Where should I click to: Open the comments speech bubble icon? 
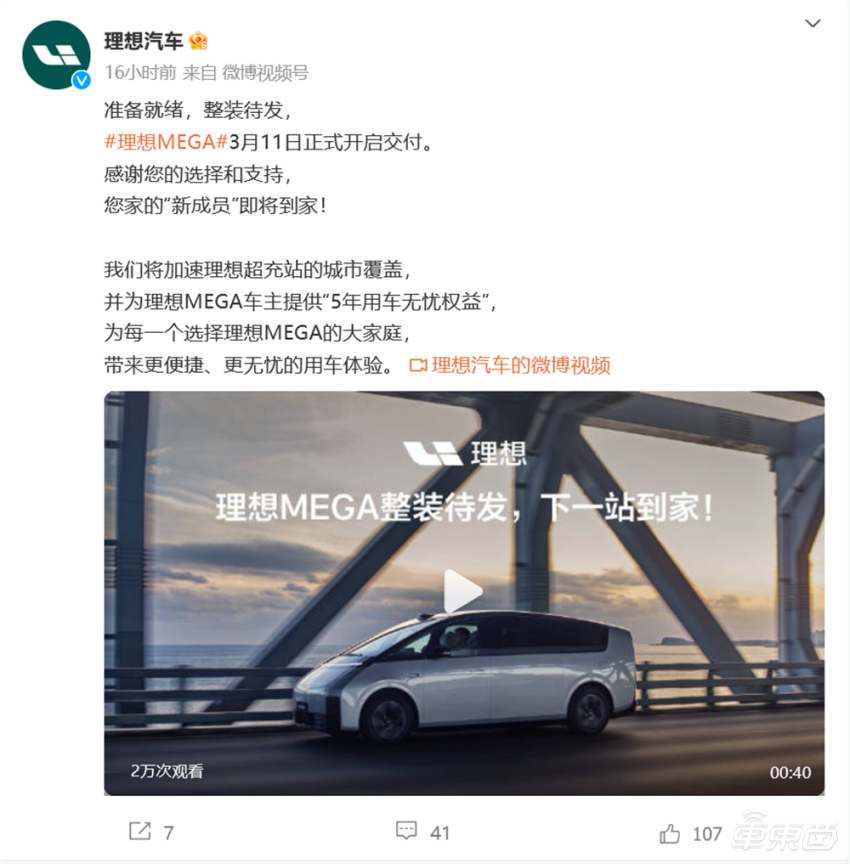(x=407, y=830)
